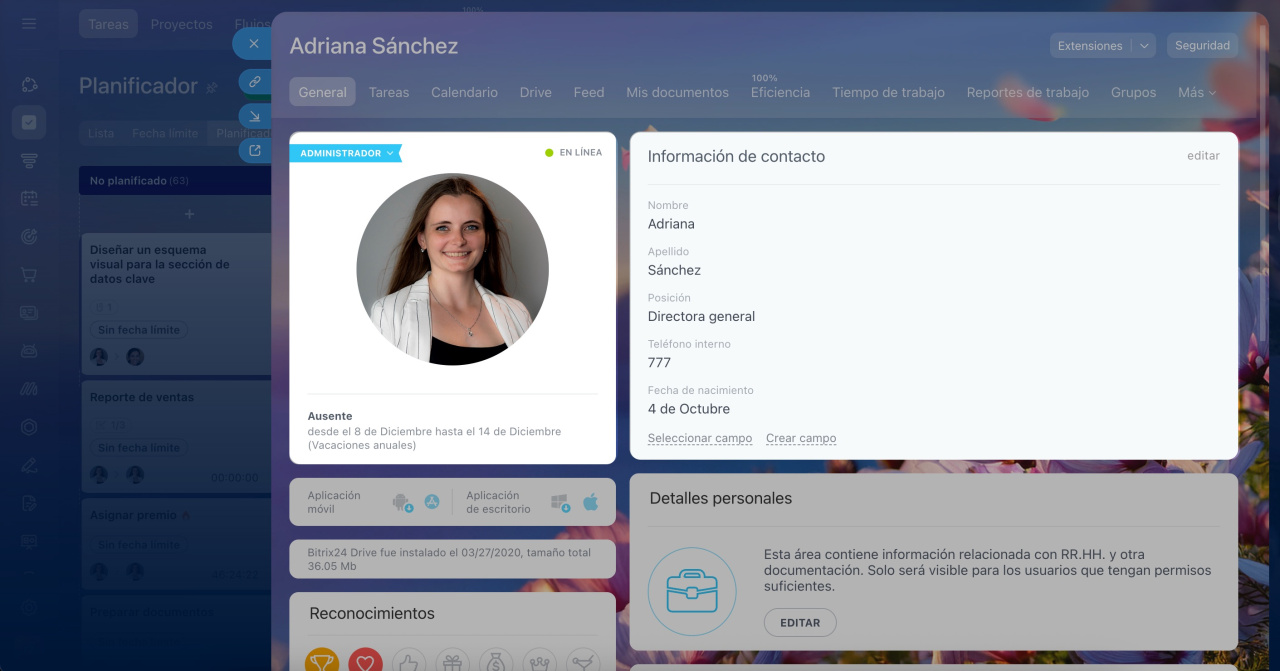The width and height of the screenshot is (1280, 671).
Task: Close the profile slider with the X icon
Action: [254, 44]
